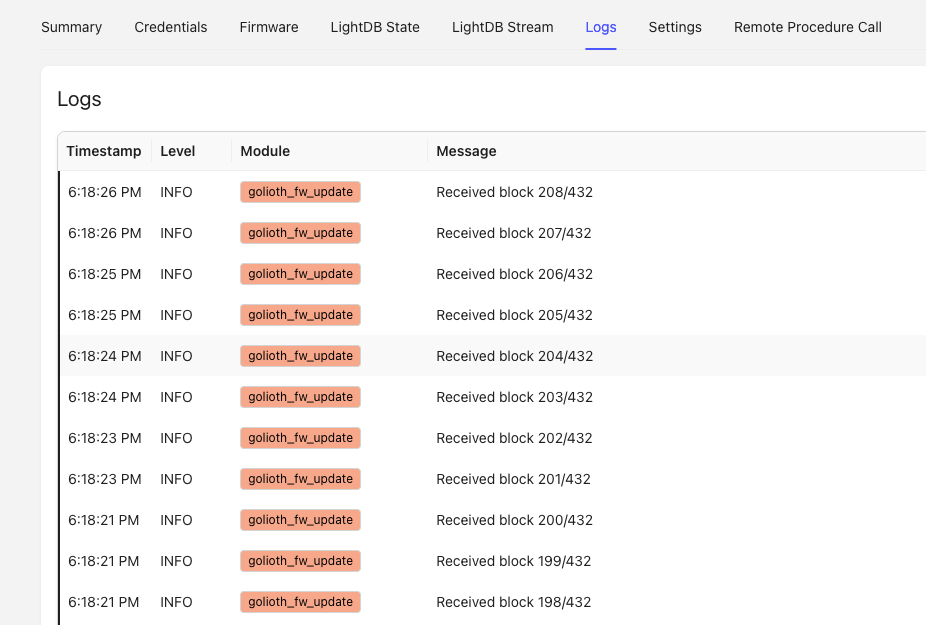Viewport: 926px width, 625px height.
Task: Click INFO level in block 200 row
Action: (176, 520)
